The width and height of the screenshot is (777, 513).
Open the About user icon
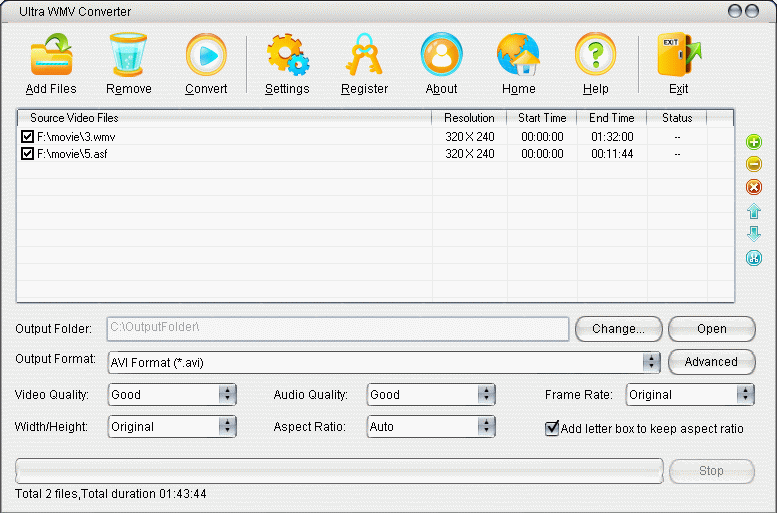[442, 55]
